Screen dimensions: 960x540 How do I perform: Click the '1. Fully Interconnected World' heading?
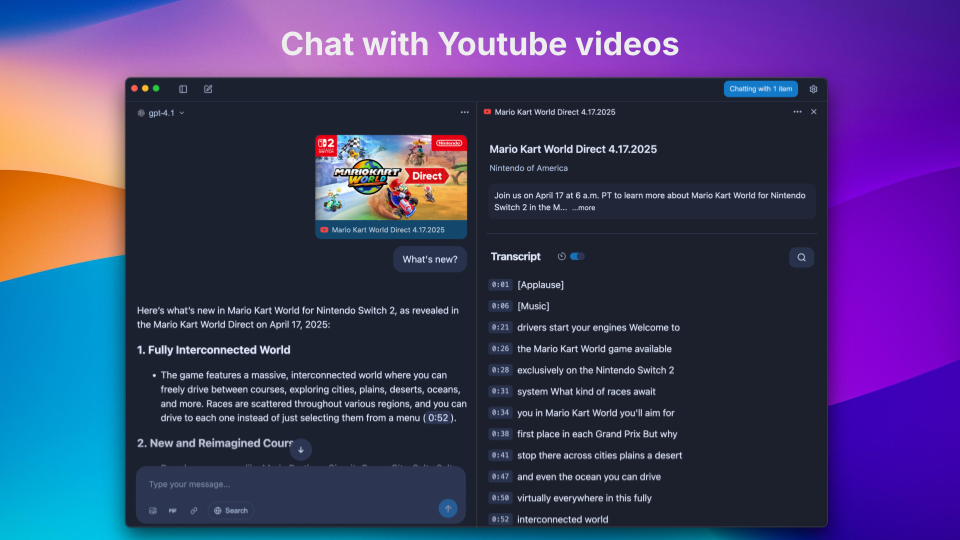(x=214, y=350)
